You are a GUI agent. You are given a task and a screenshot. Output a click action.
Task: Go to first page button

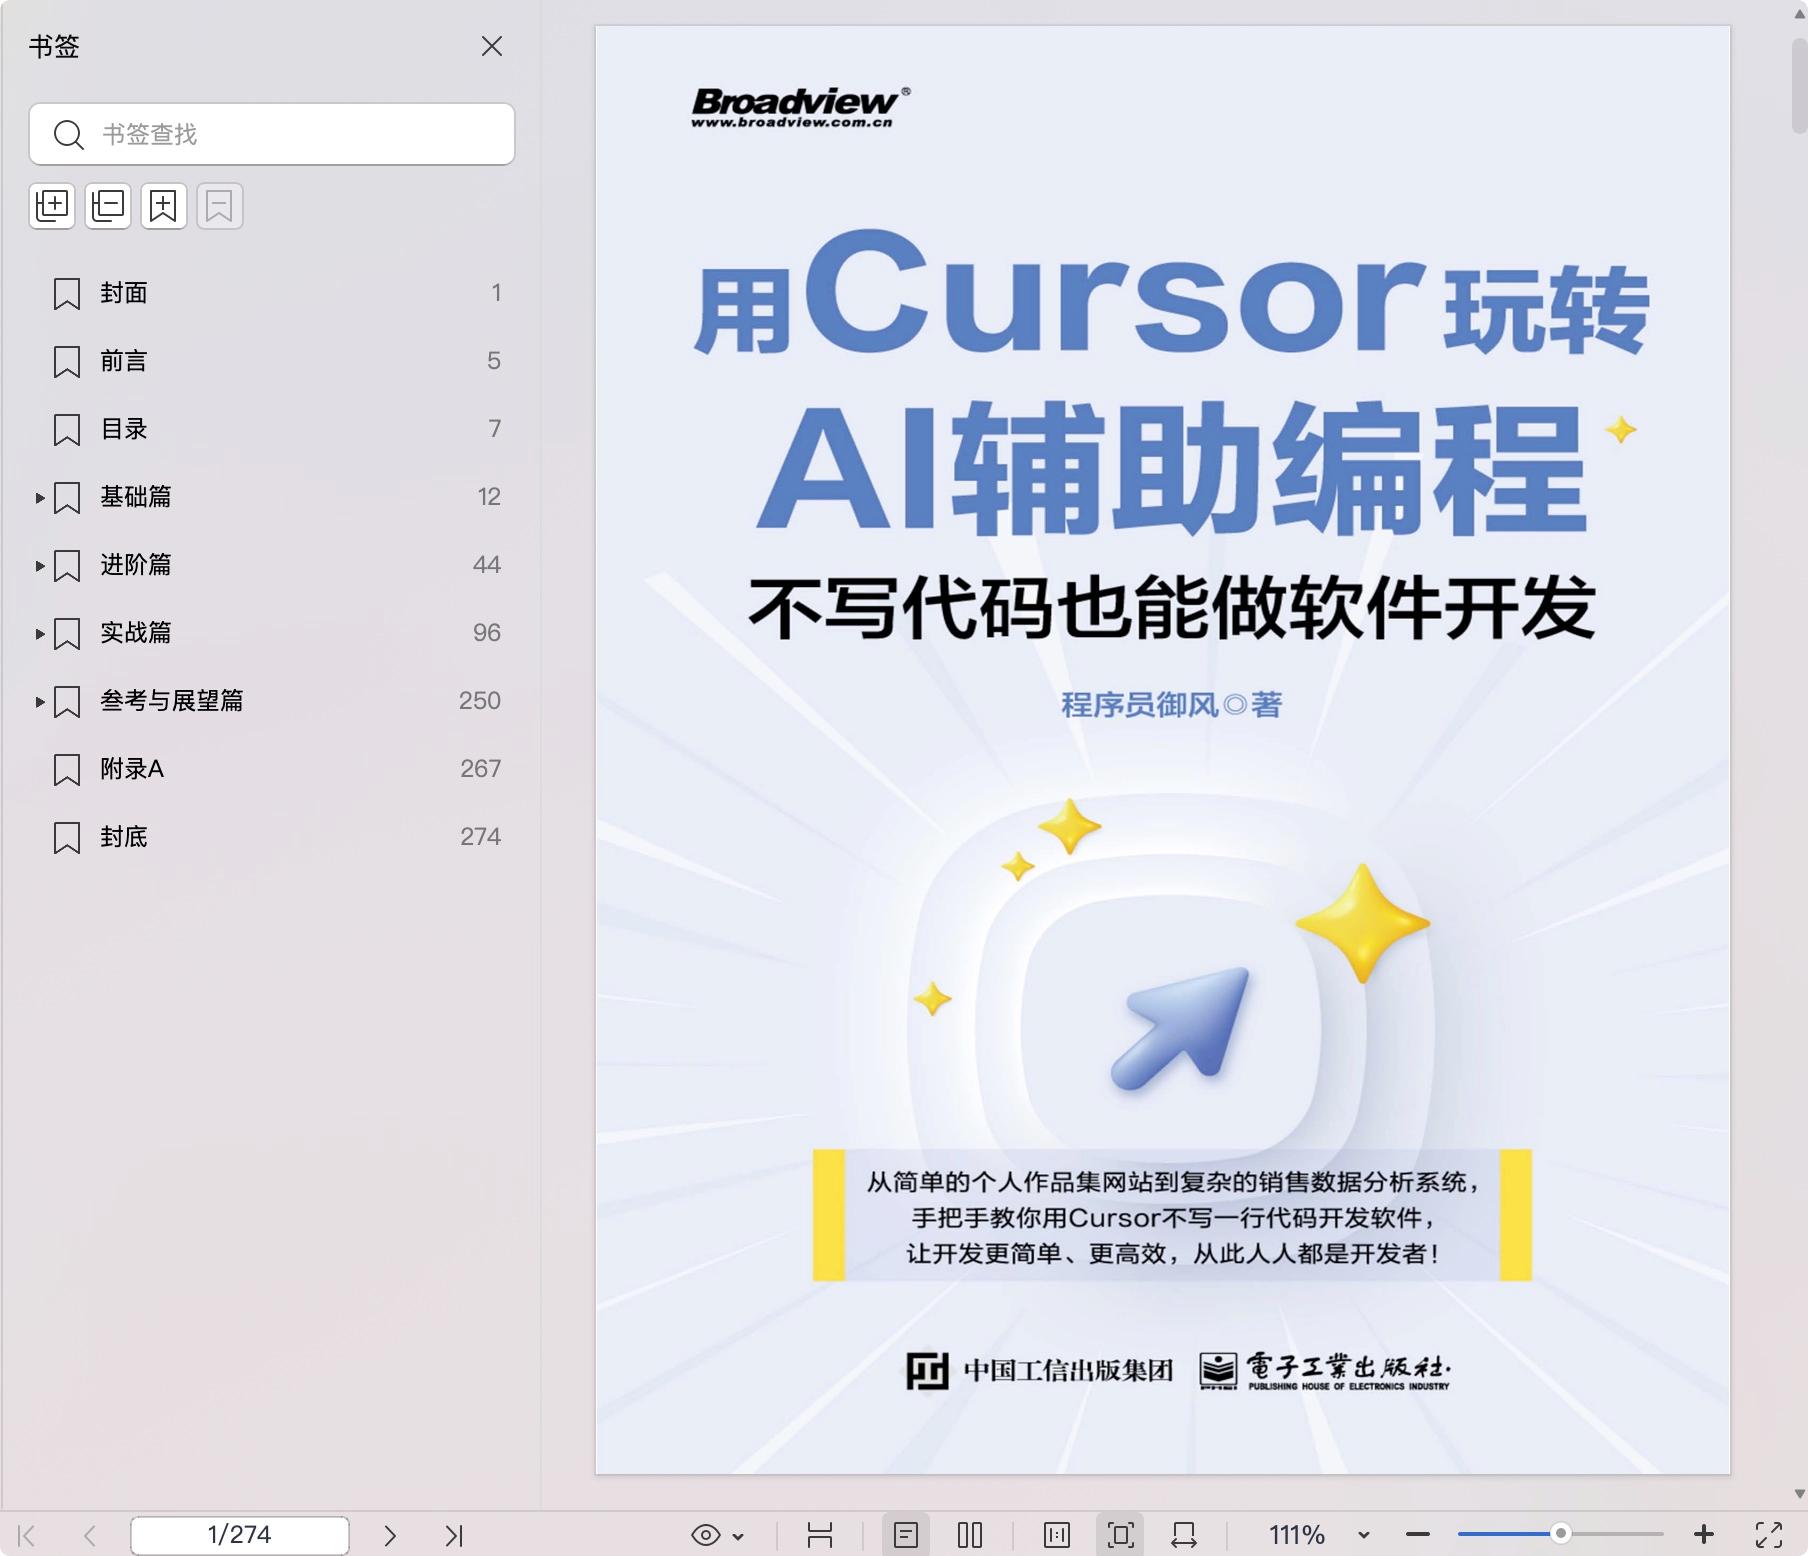point(27,1535)
